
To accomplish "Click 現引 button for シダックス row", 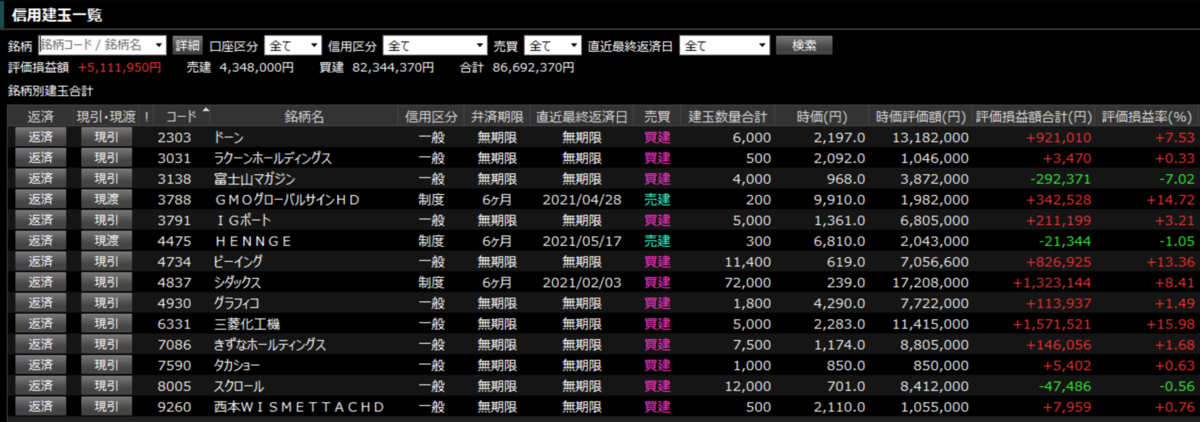I will click(x=106, y=282).
